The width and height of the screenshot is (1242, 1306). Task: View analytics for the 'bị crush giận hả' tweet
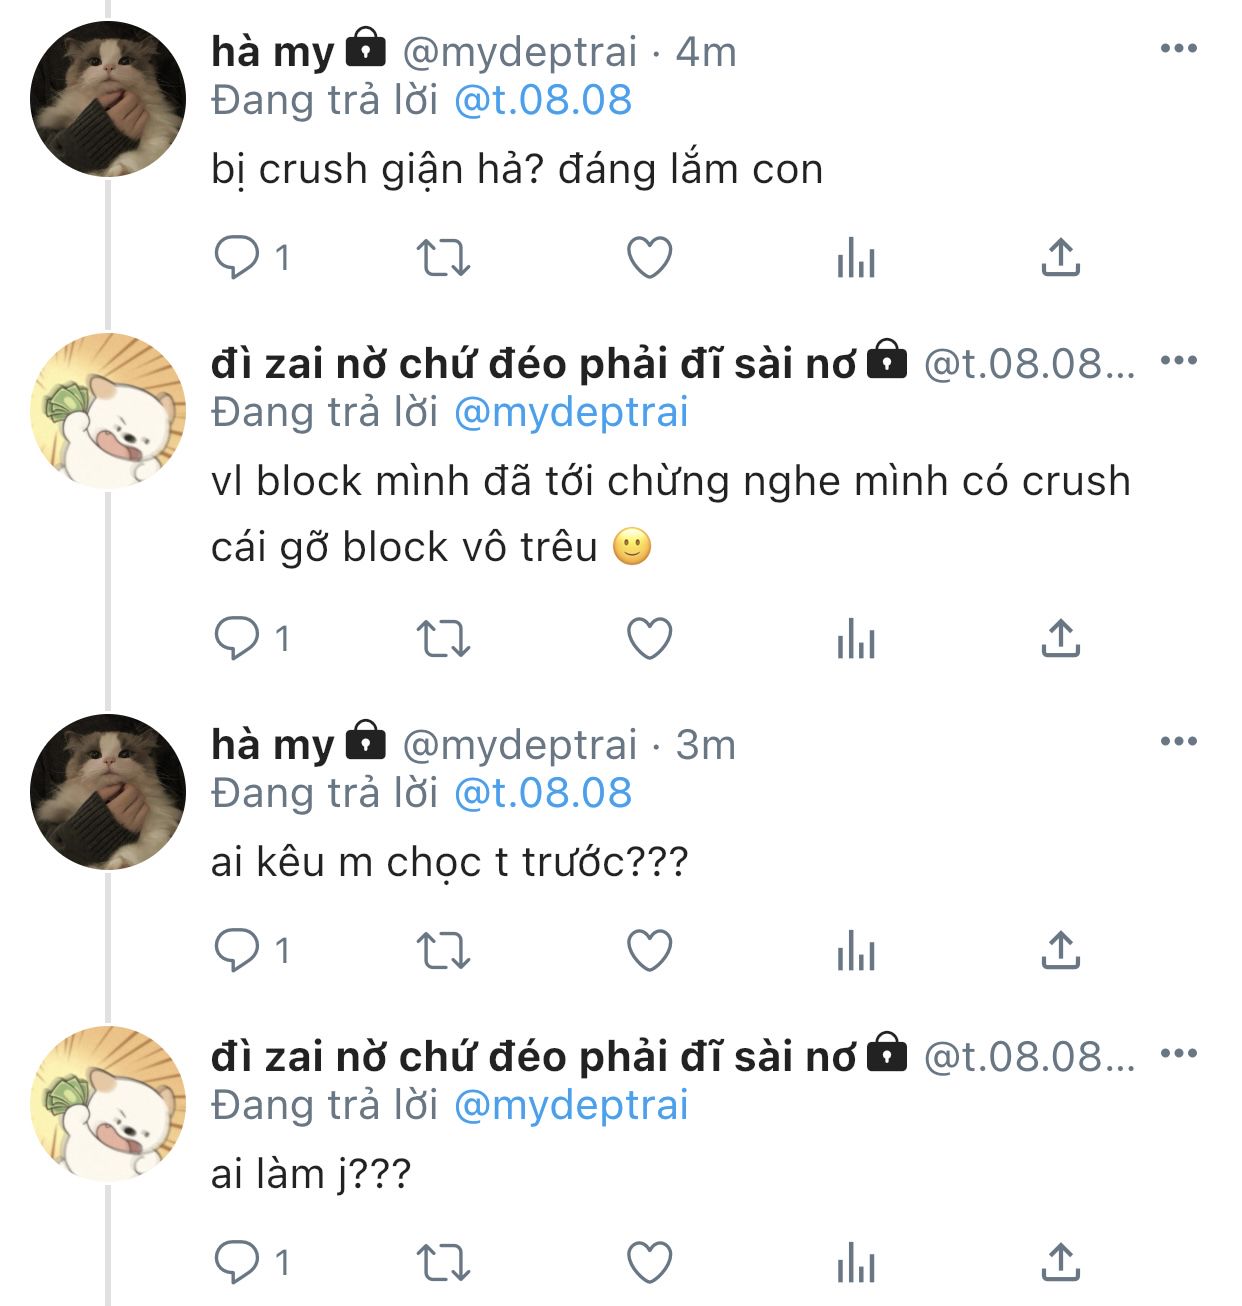(856, 258)
